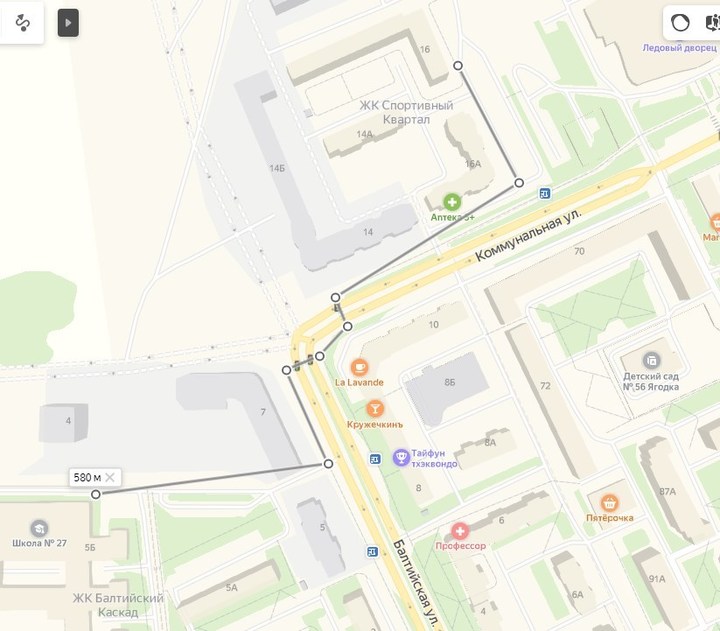The image size is (720, 631).
Task: Open the Аптека green pharmacy marker
Action: [452, 202]
